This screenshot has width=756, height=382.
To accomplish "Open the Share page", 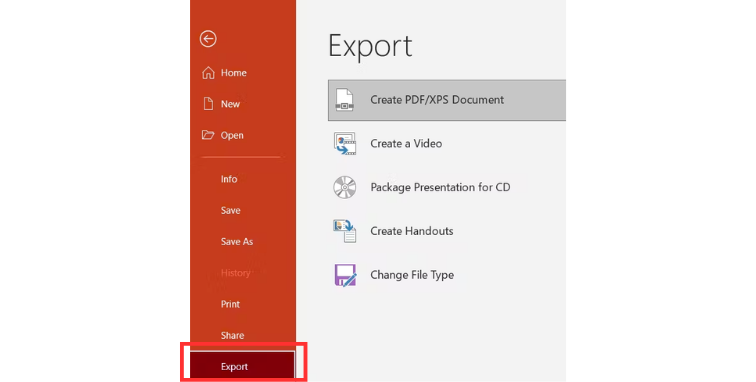I will tap(232, 336).
